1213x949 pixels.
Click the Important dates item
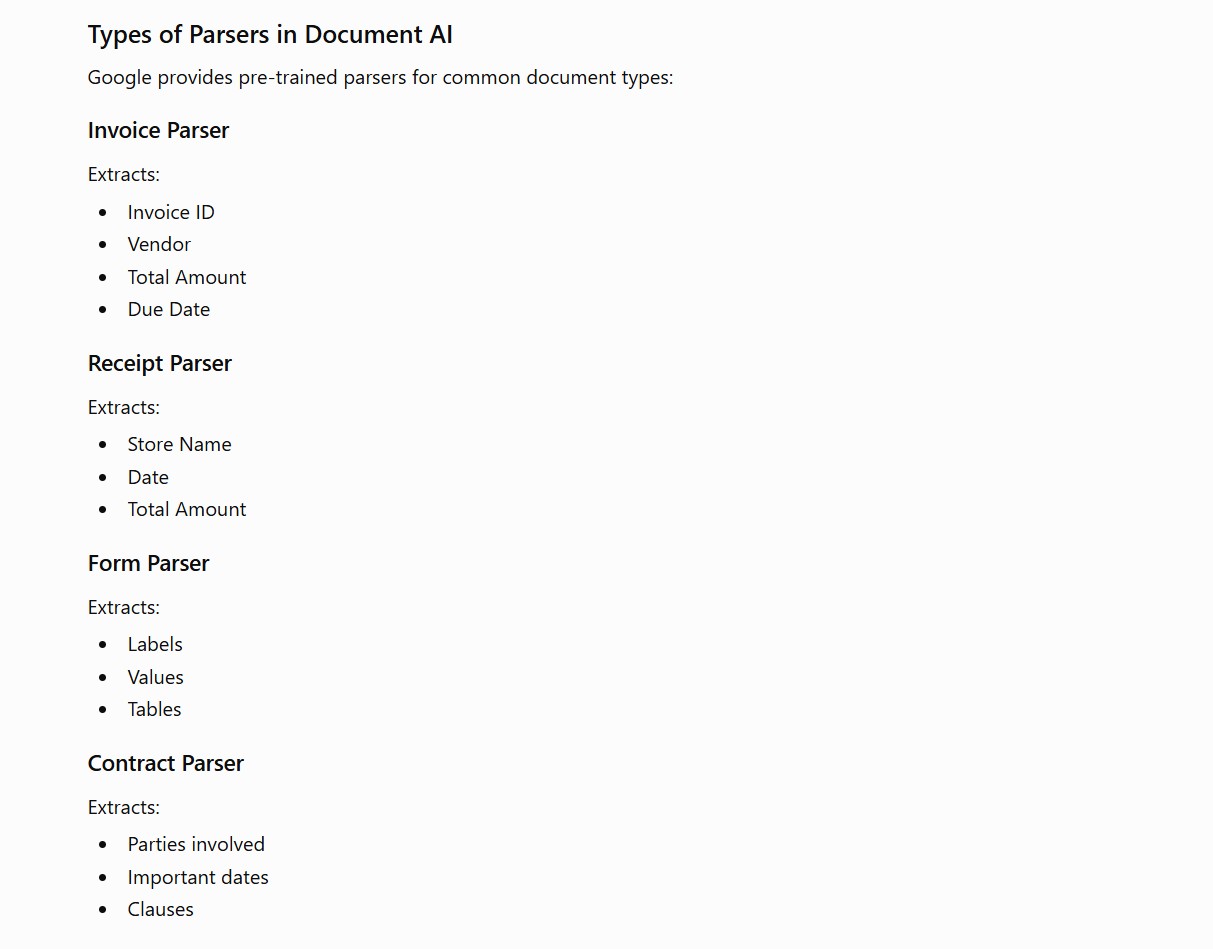[198, 877]
